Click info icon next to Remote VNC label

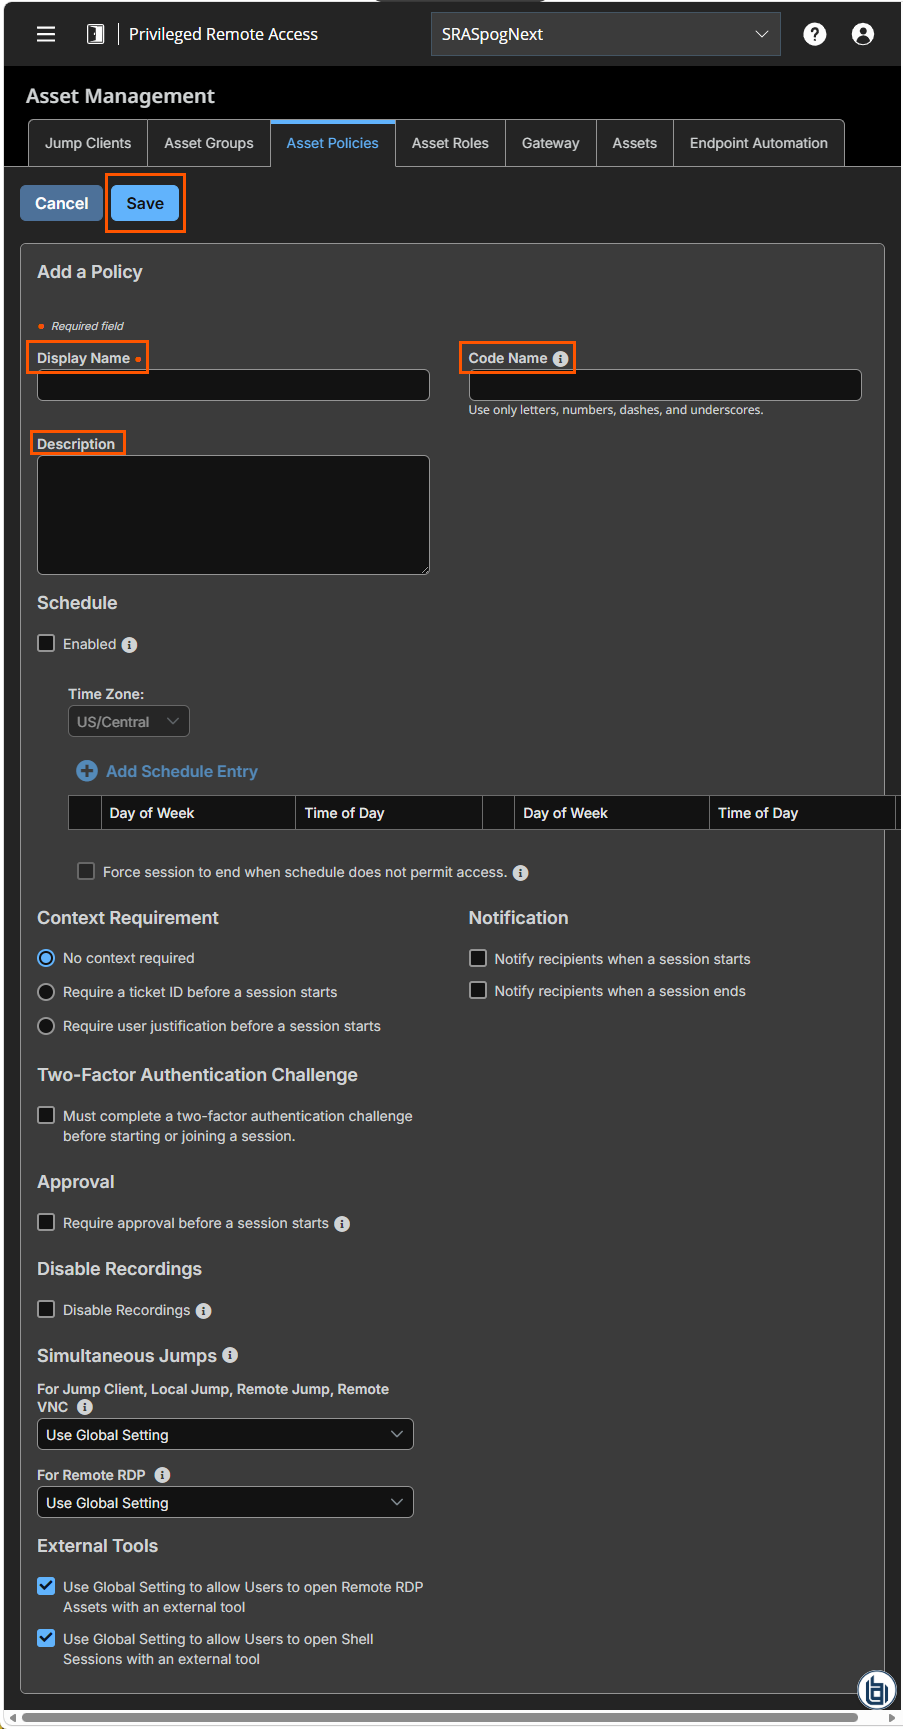[x=85, y=1407]
